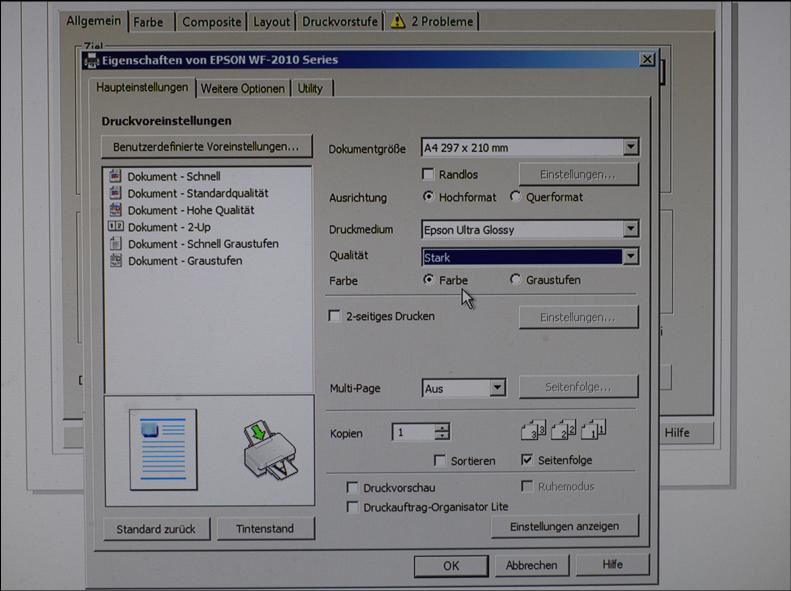Open the Dokumentgröße dropdown
The height and width of the screenshot is (591, 791).
[x=630, y=148]
